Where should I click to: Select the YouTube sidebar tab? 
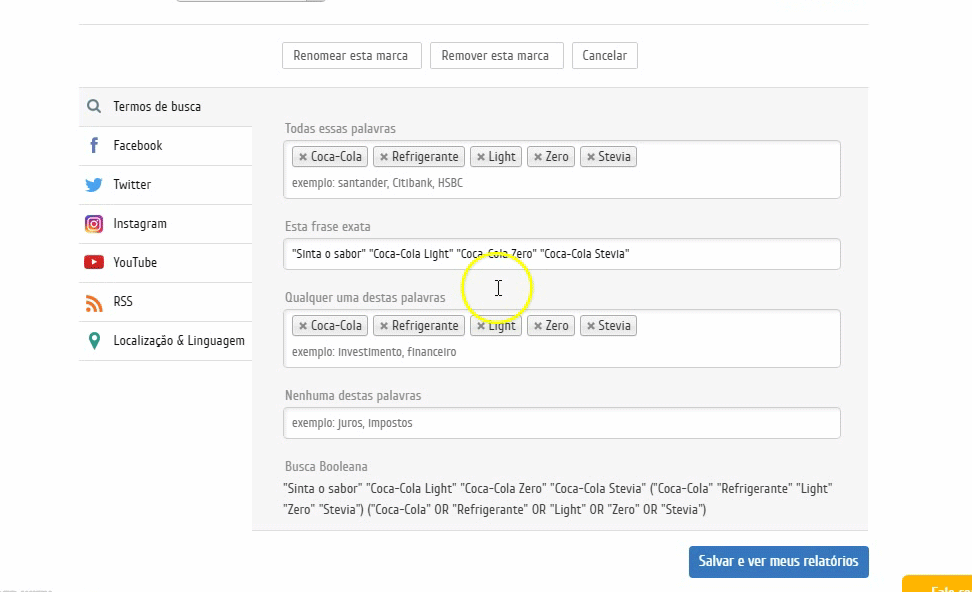point(135,263)
